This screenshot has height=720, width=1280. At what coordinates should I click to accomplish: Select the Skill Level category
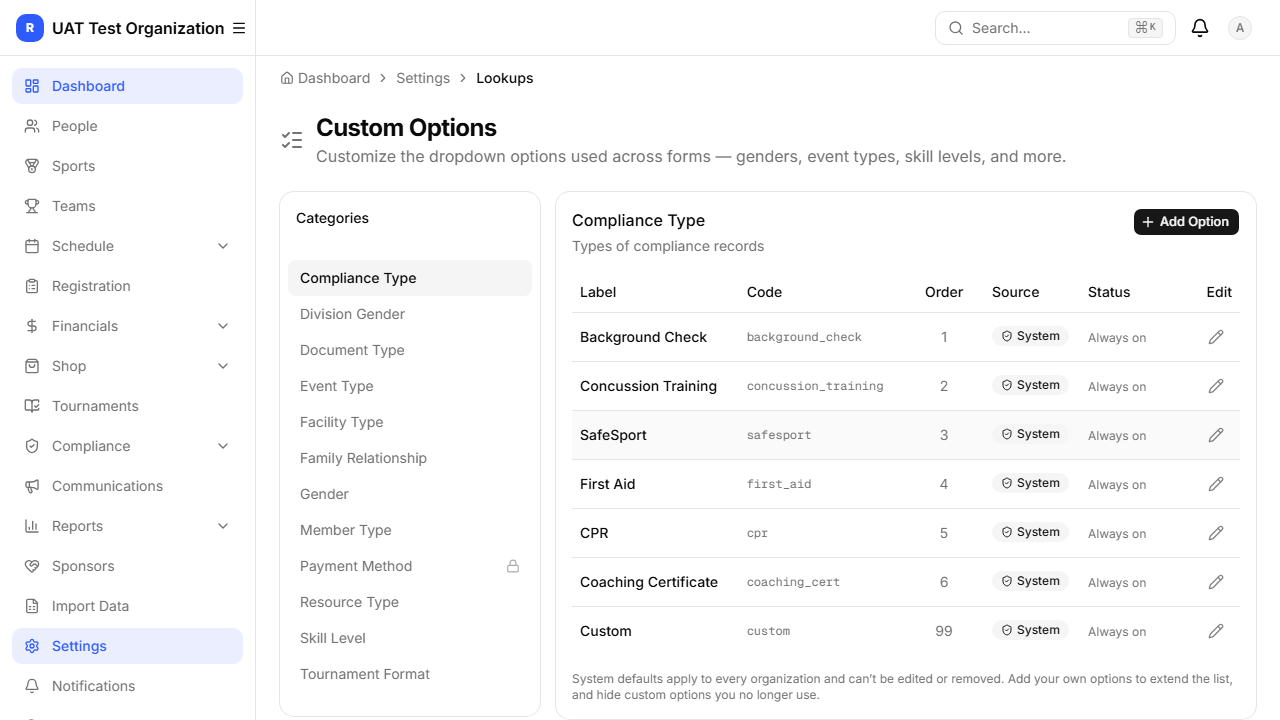click(410, 638)
